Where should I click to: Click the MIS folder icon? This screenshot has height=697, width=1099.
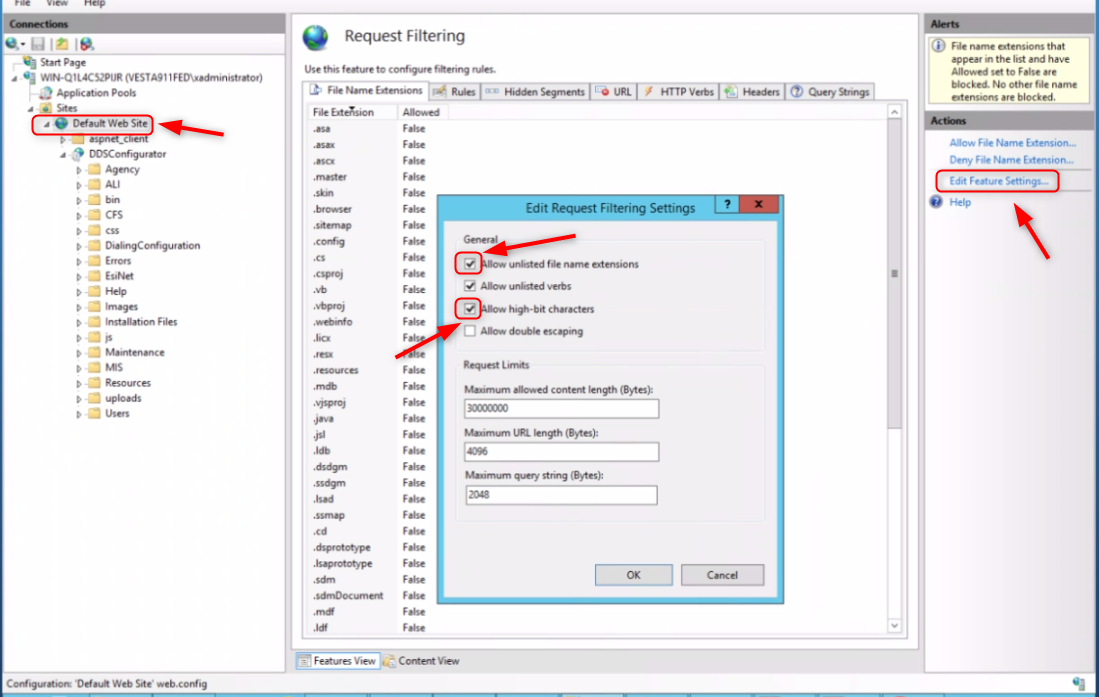(x=94, y=367)
